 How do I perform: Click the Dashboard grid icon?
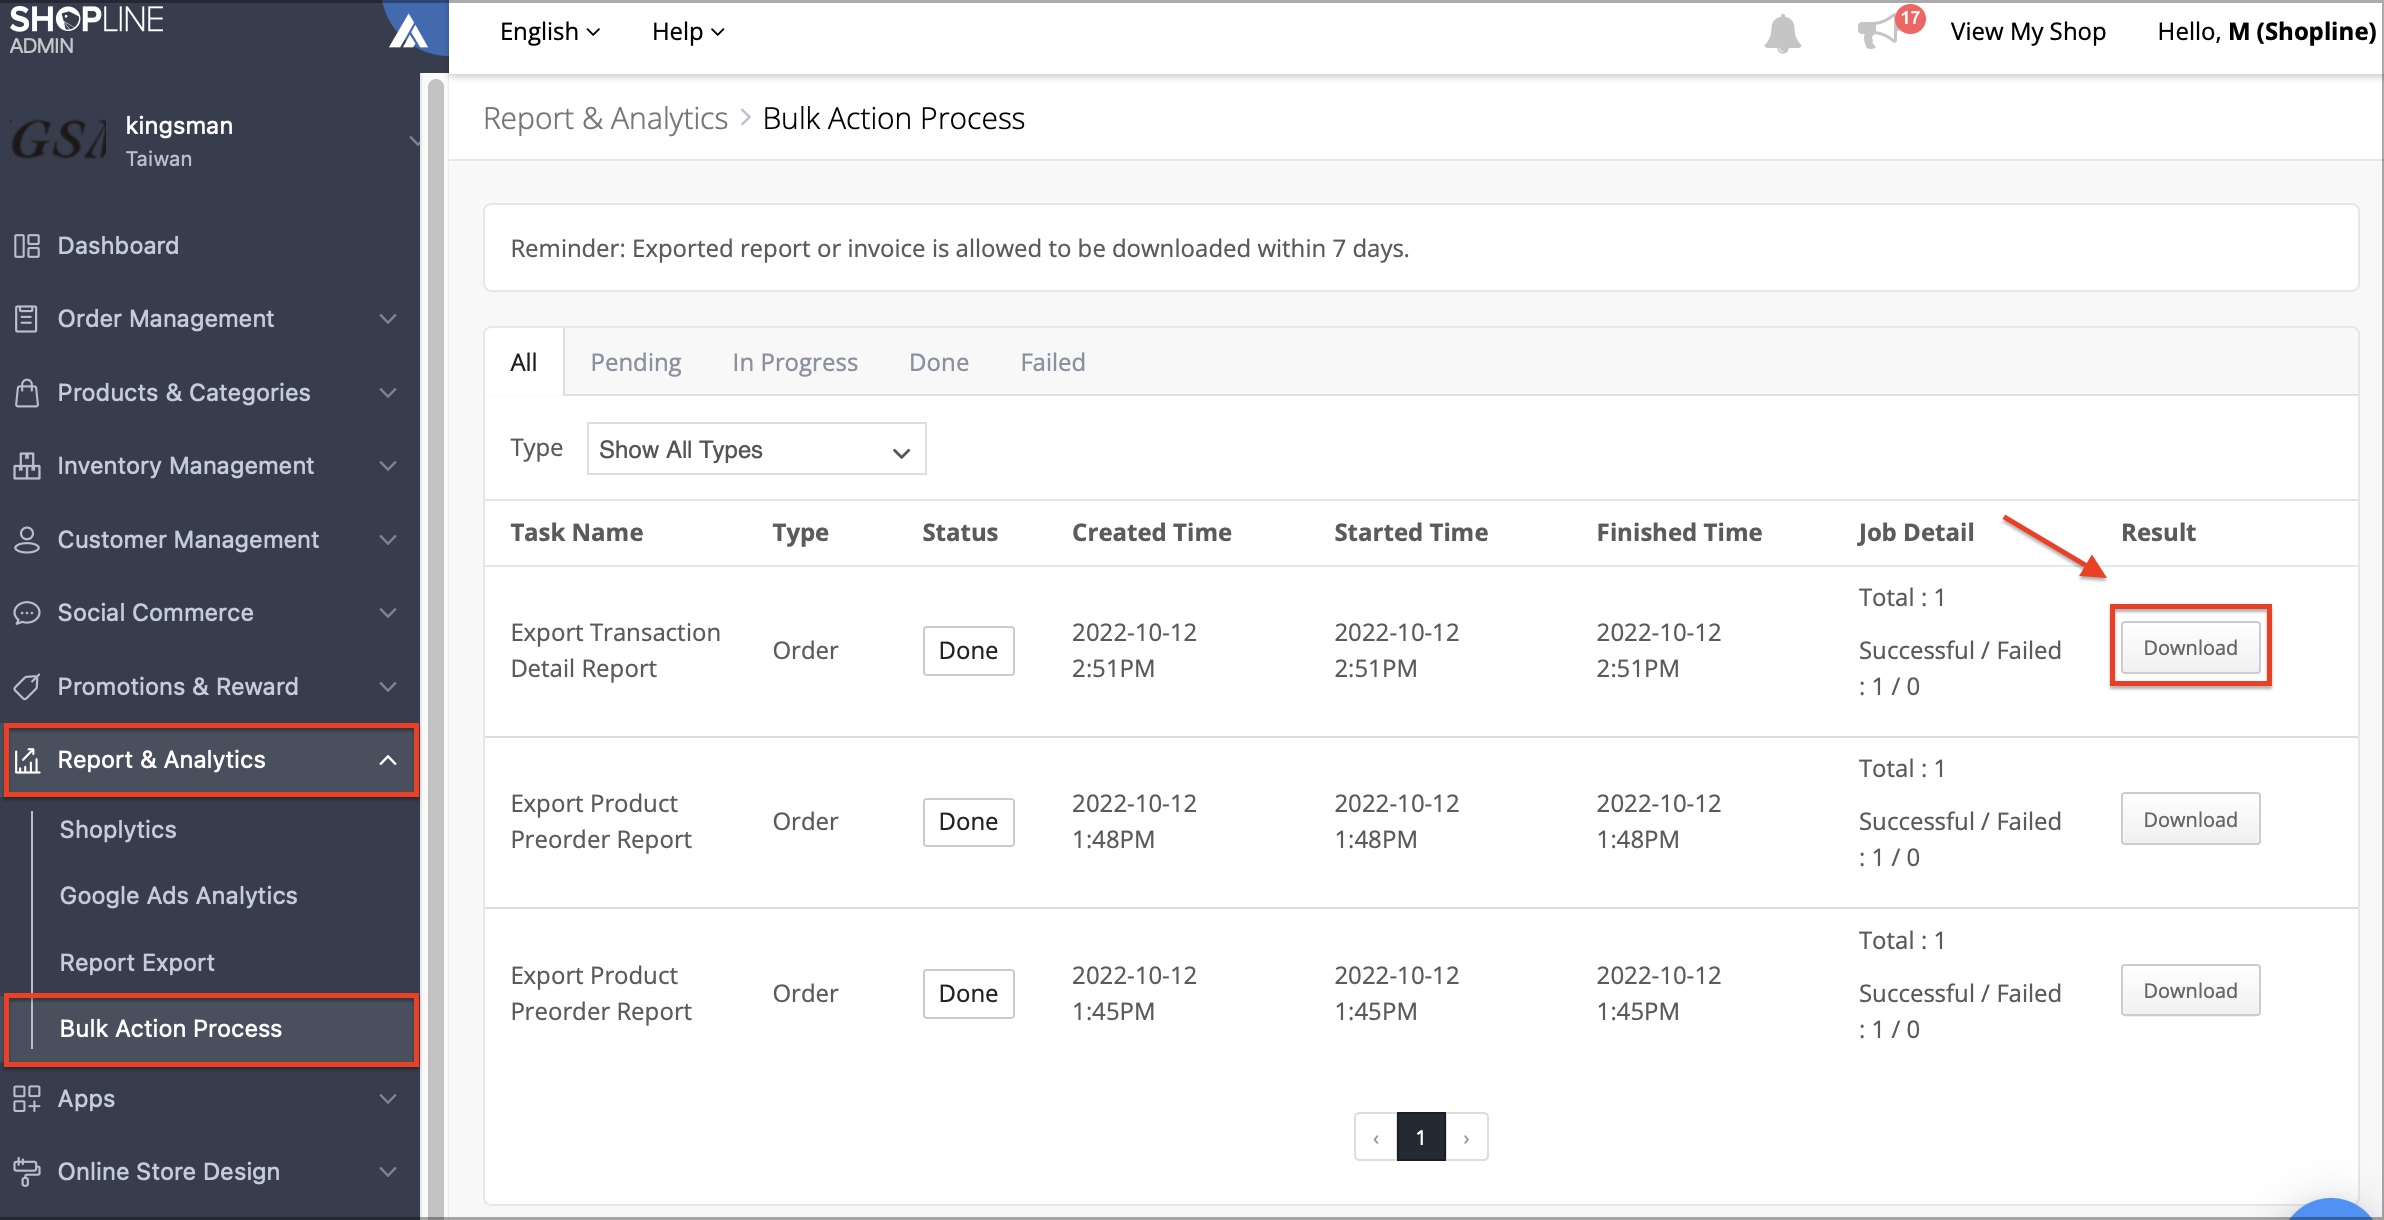(27, 246)
